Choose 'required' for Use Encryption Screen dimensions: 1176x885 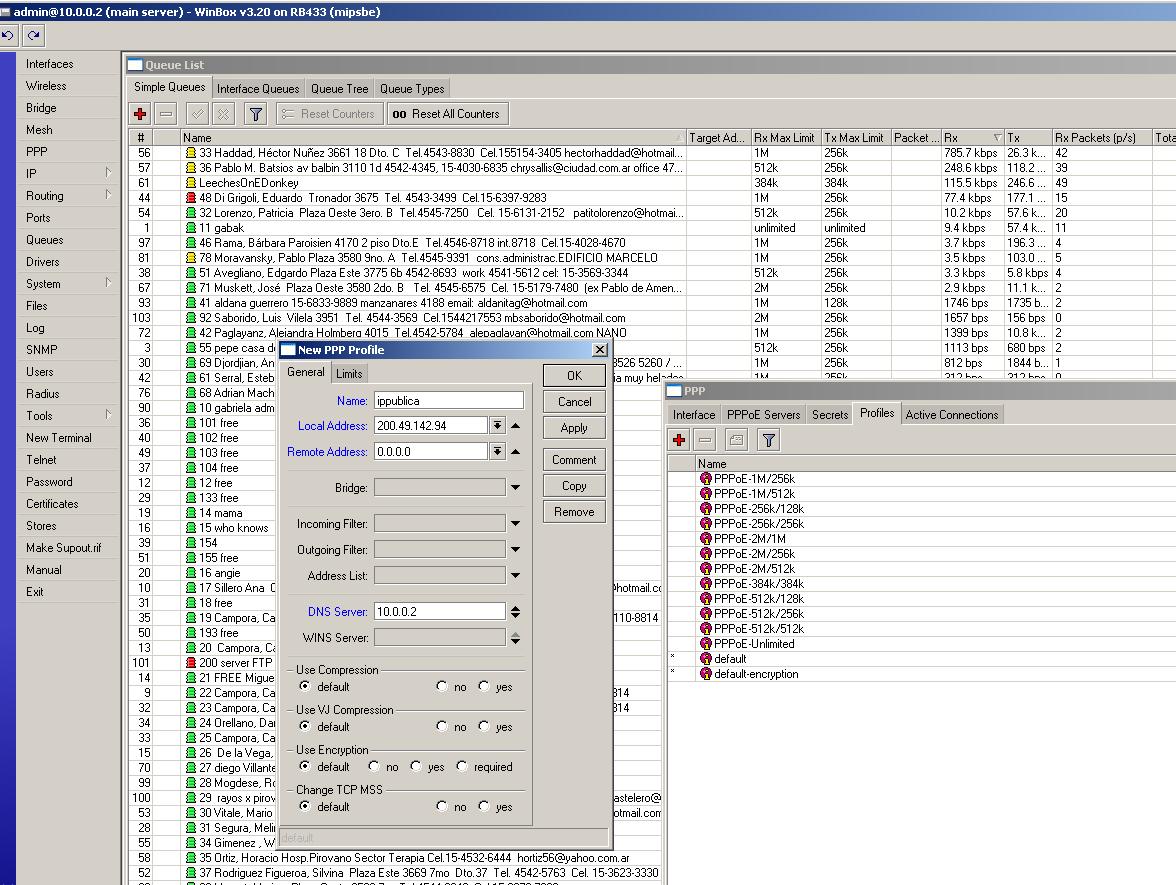point(462,767)
